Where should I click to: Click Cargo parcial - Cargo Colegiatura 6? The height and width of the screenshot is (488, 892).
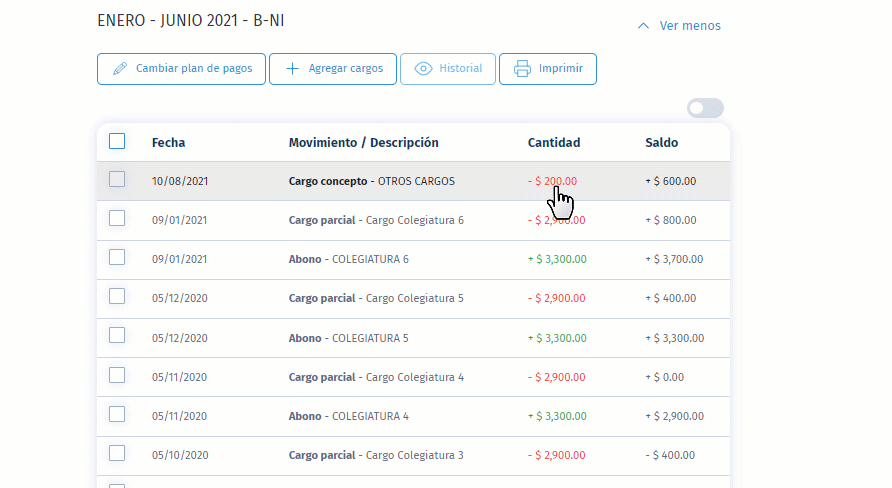[376, 220]
